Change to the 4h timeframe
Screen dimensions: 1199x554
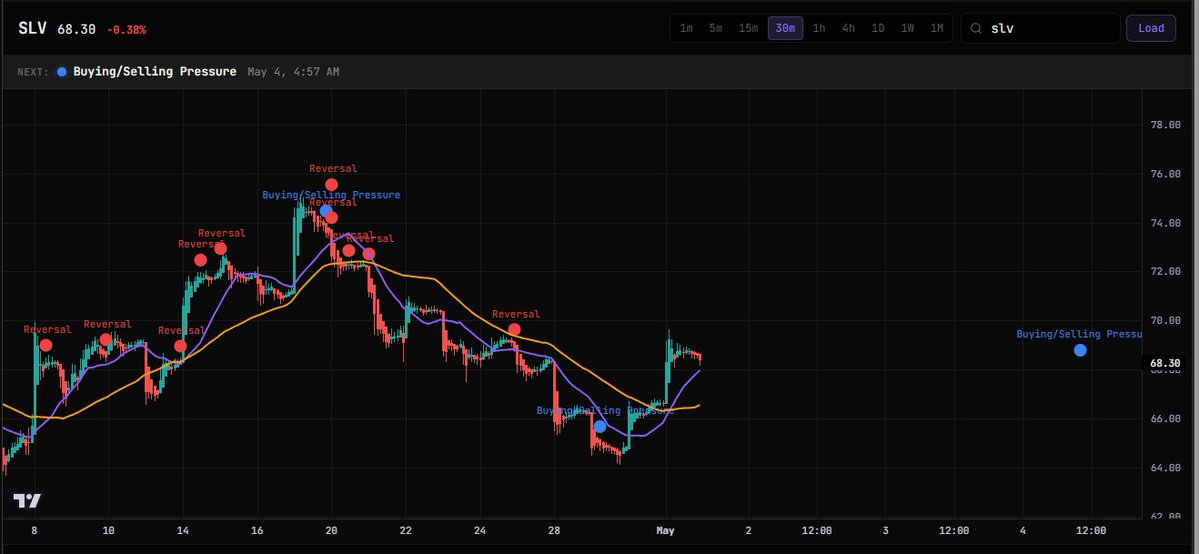[x=848, y=28]
